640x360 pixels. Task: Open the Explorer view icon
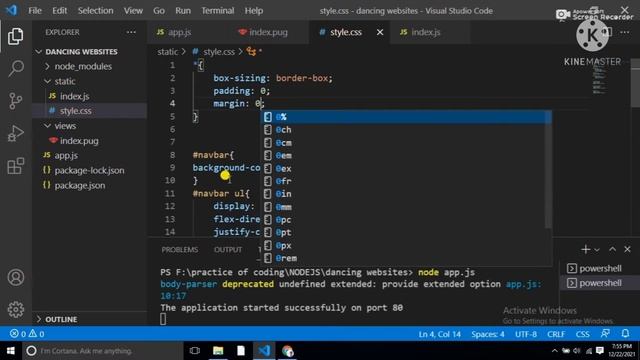click(x=16, y=37)
